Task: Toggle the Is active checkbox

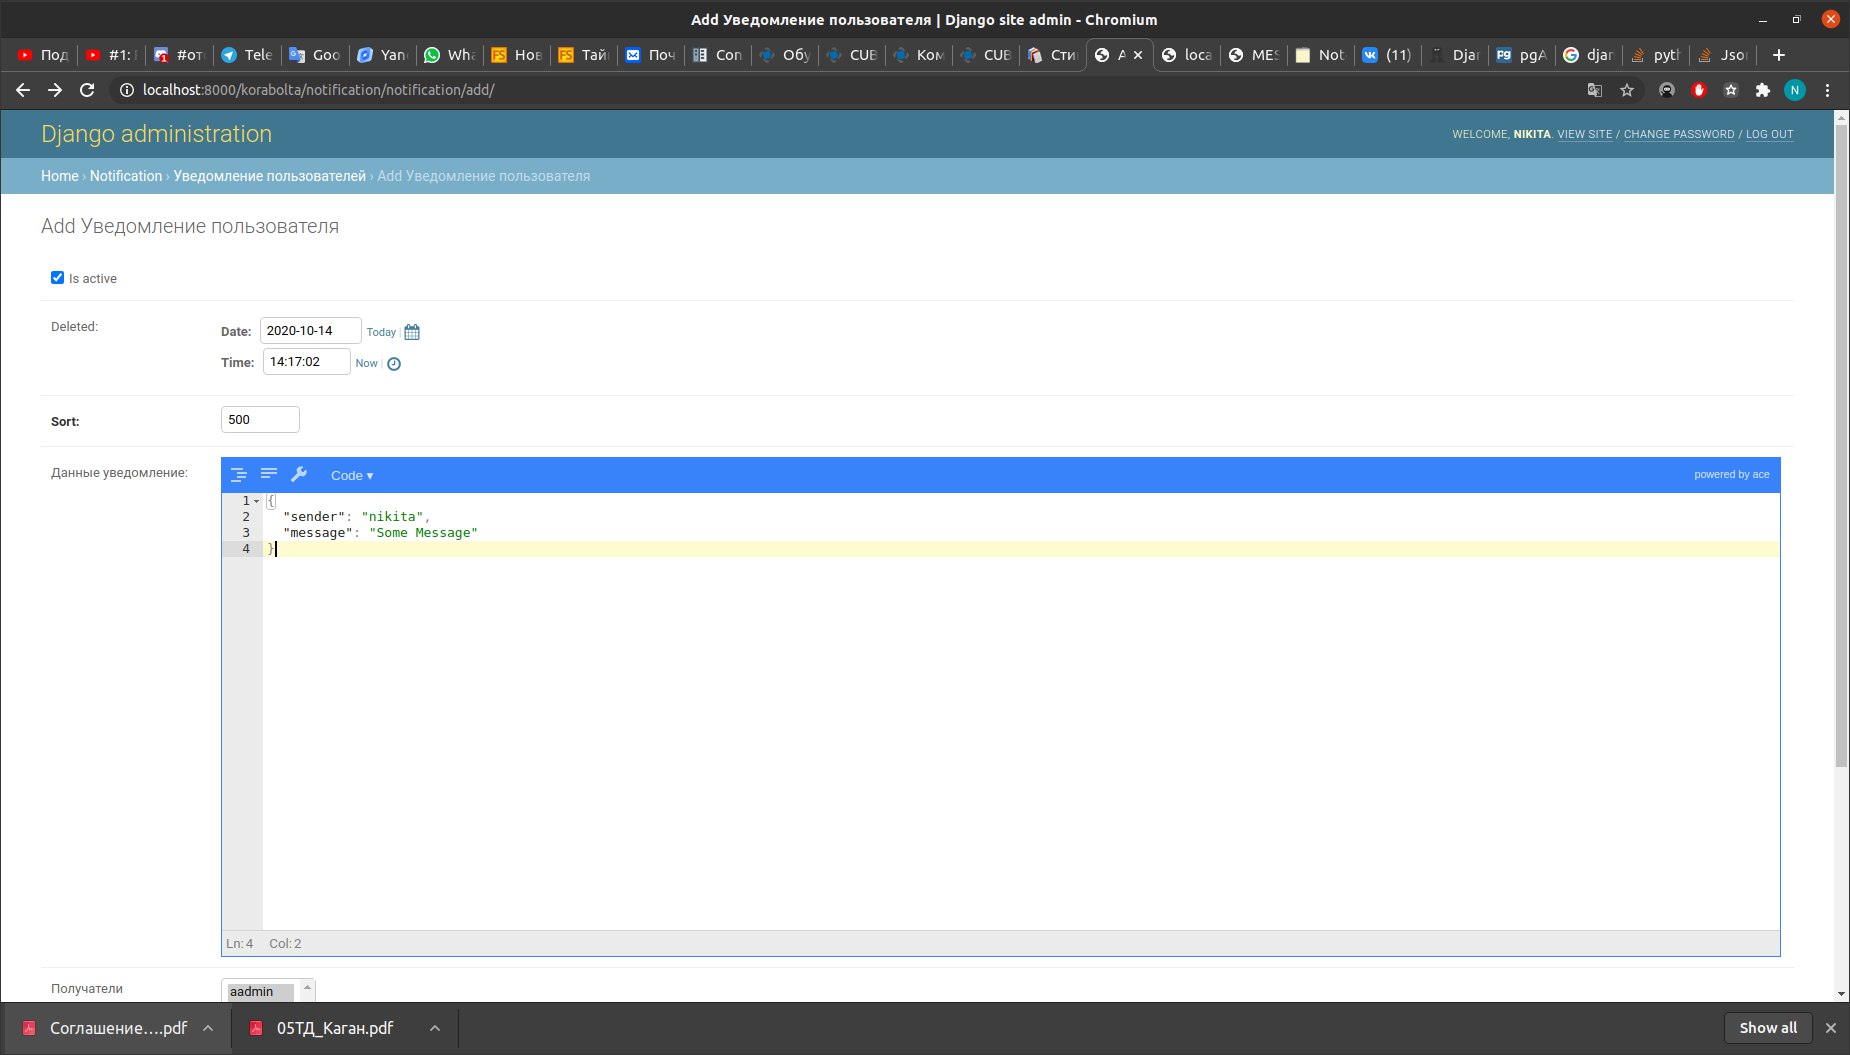Action: coord(57,278)
